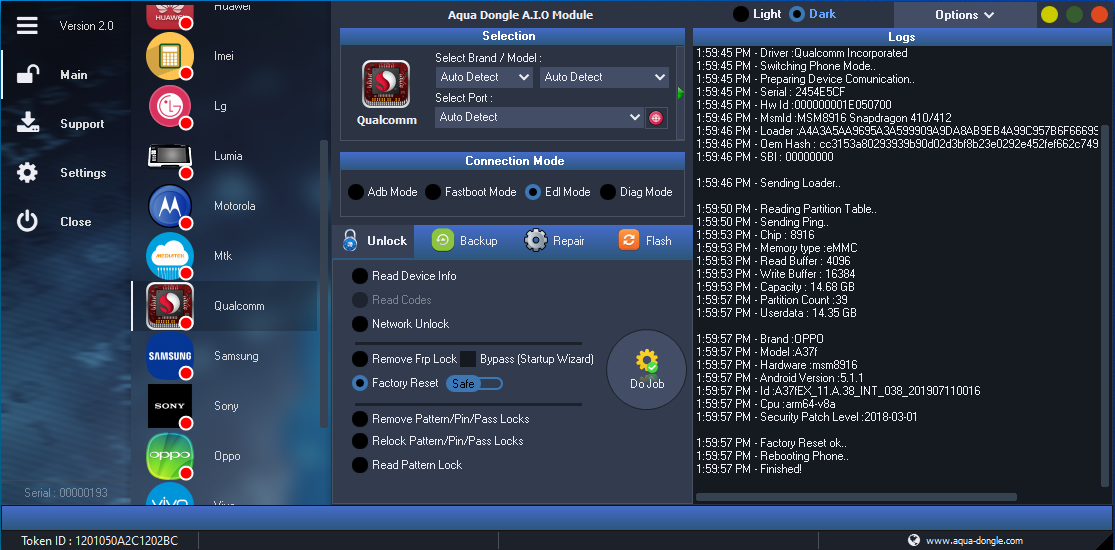The width and height of the screenshot is (1115, 550).
Task: Select the Sony brand icon
Action: (169, 406)
